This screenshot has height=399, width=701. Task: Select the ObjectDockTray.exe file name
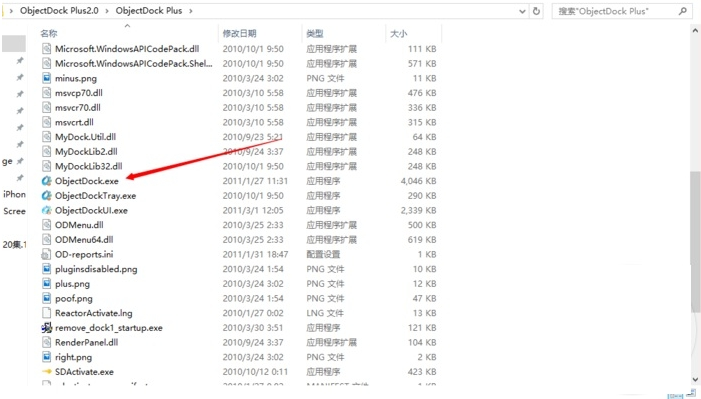[x=95, y=195]
